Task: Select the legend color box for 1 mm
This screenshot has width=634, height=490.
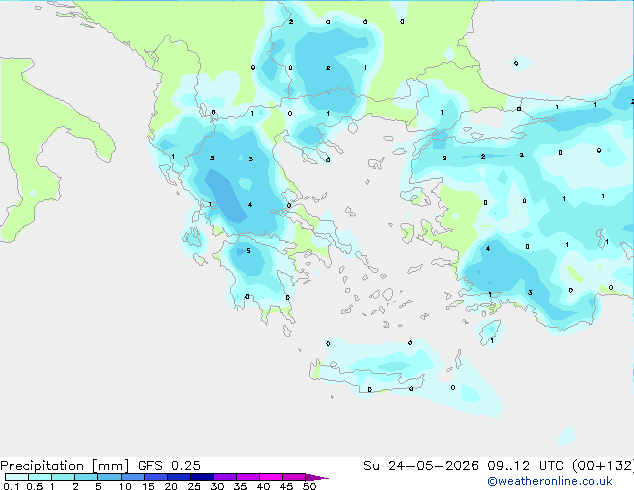Action: (63, 477)
